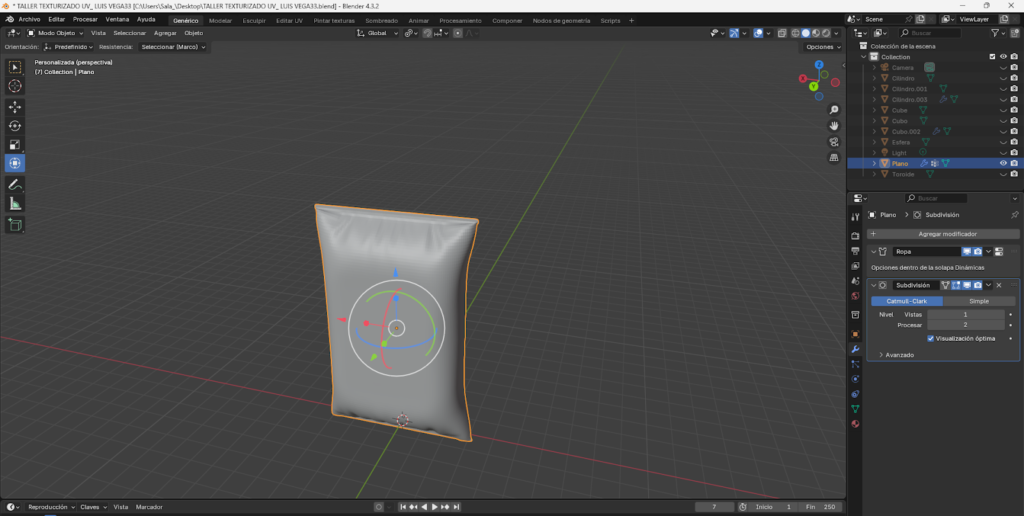Expand the Cilindro.003 tree item
This screenshot has width=1024, height=516.
point(874,99)
